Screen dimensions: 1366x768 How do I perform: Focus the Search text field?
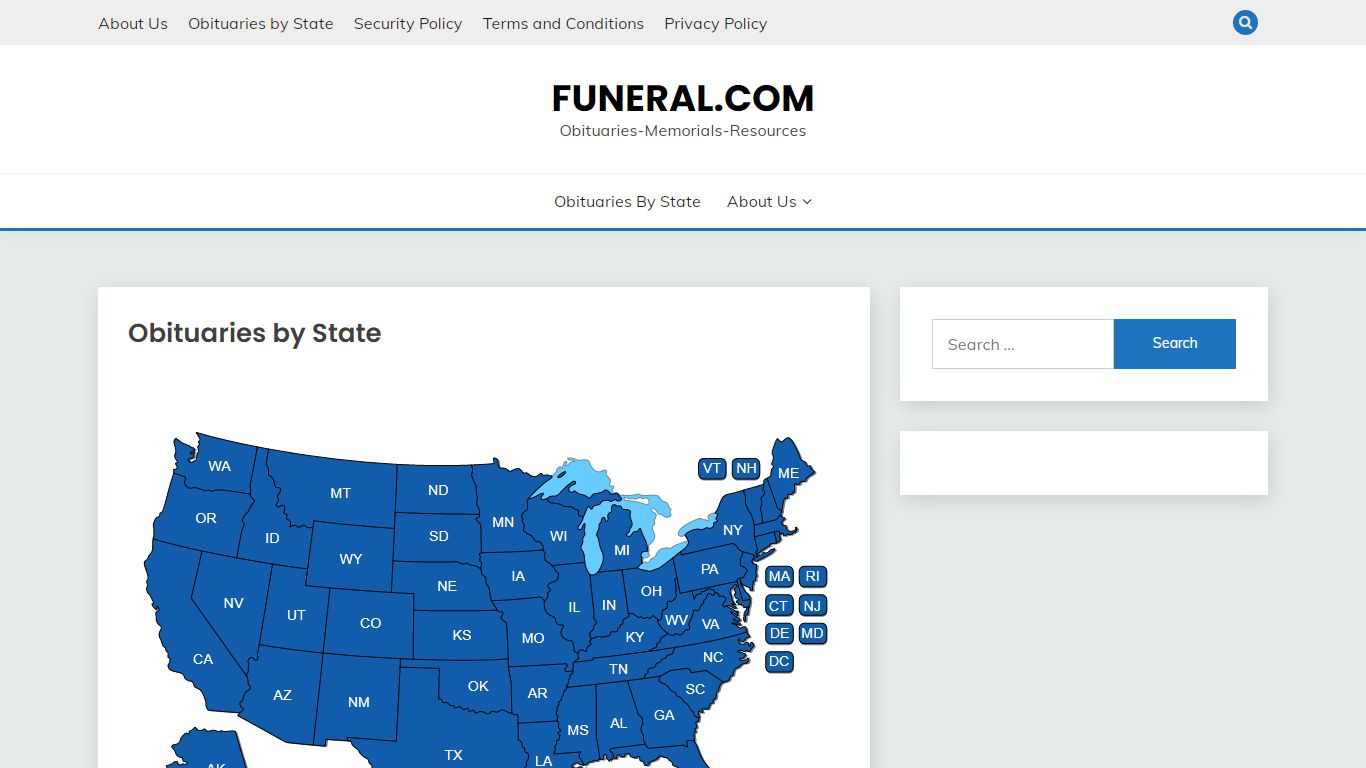pos(1023,344)
